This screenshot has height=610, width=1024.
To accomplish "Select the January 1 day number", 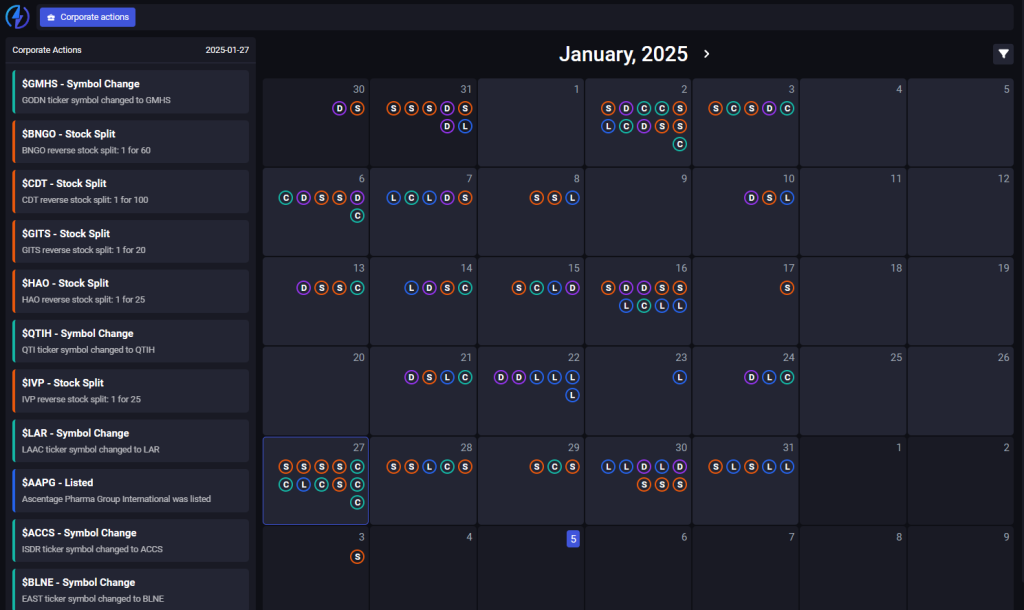I will (576, 89).
